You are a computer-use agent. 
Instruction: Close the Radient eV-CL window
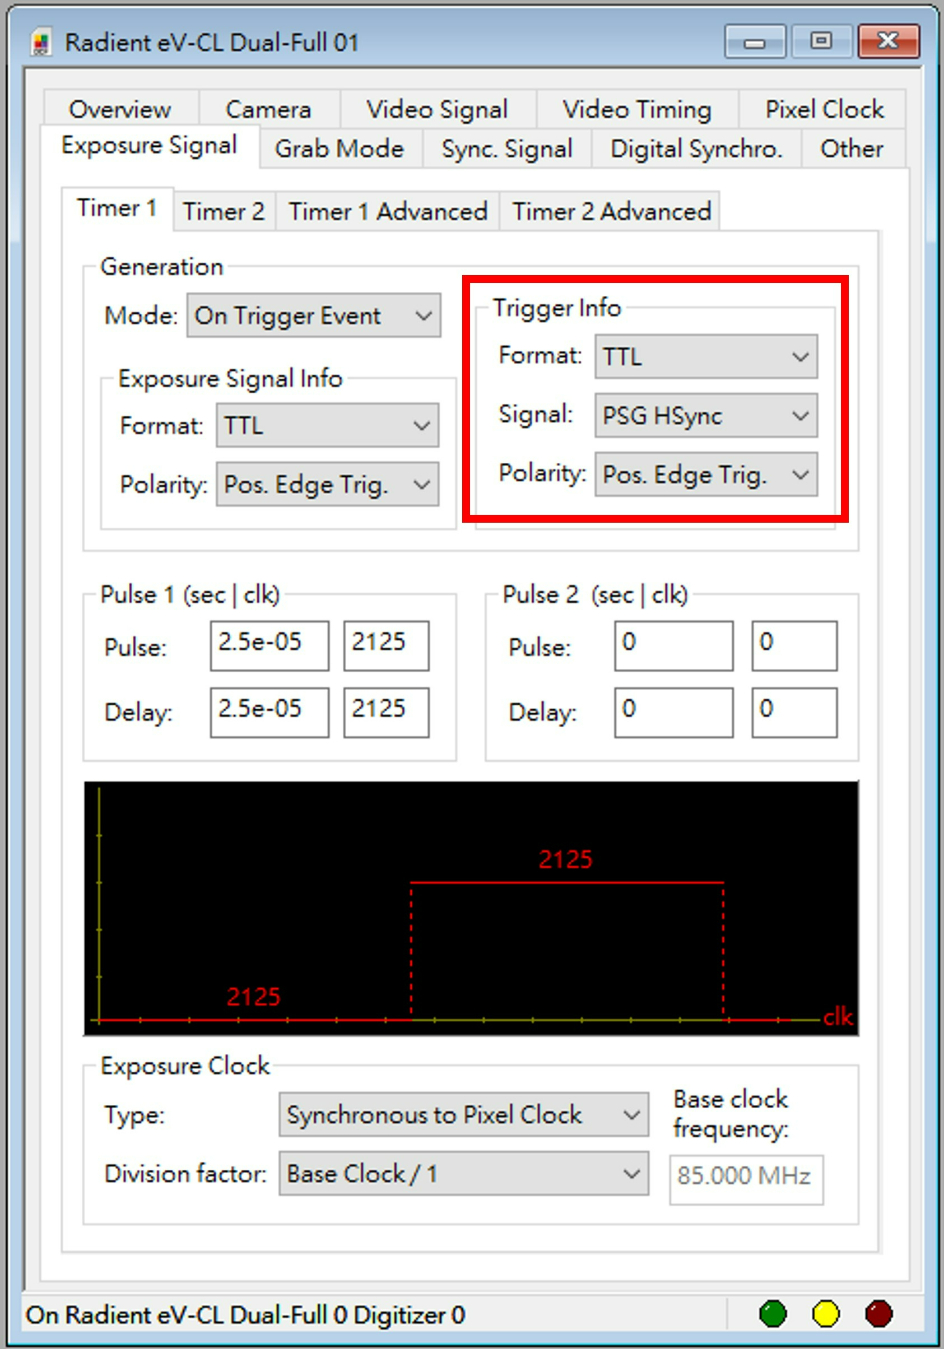click(x=888, y=41)
